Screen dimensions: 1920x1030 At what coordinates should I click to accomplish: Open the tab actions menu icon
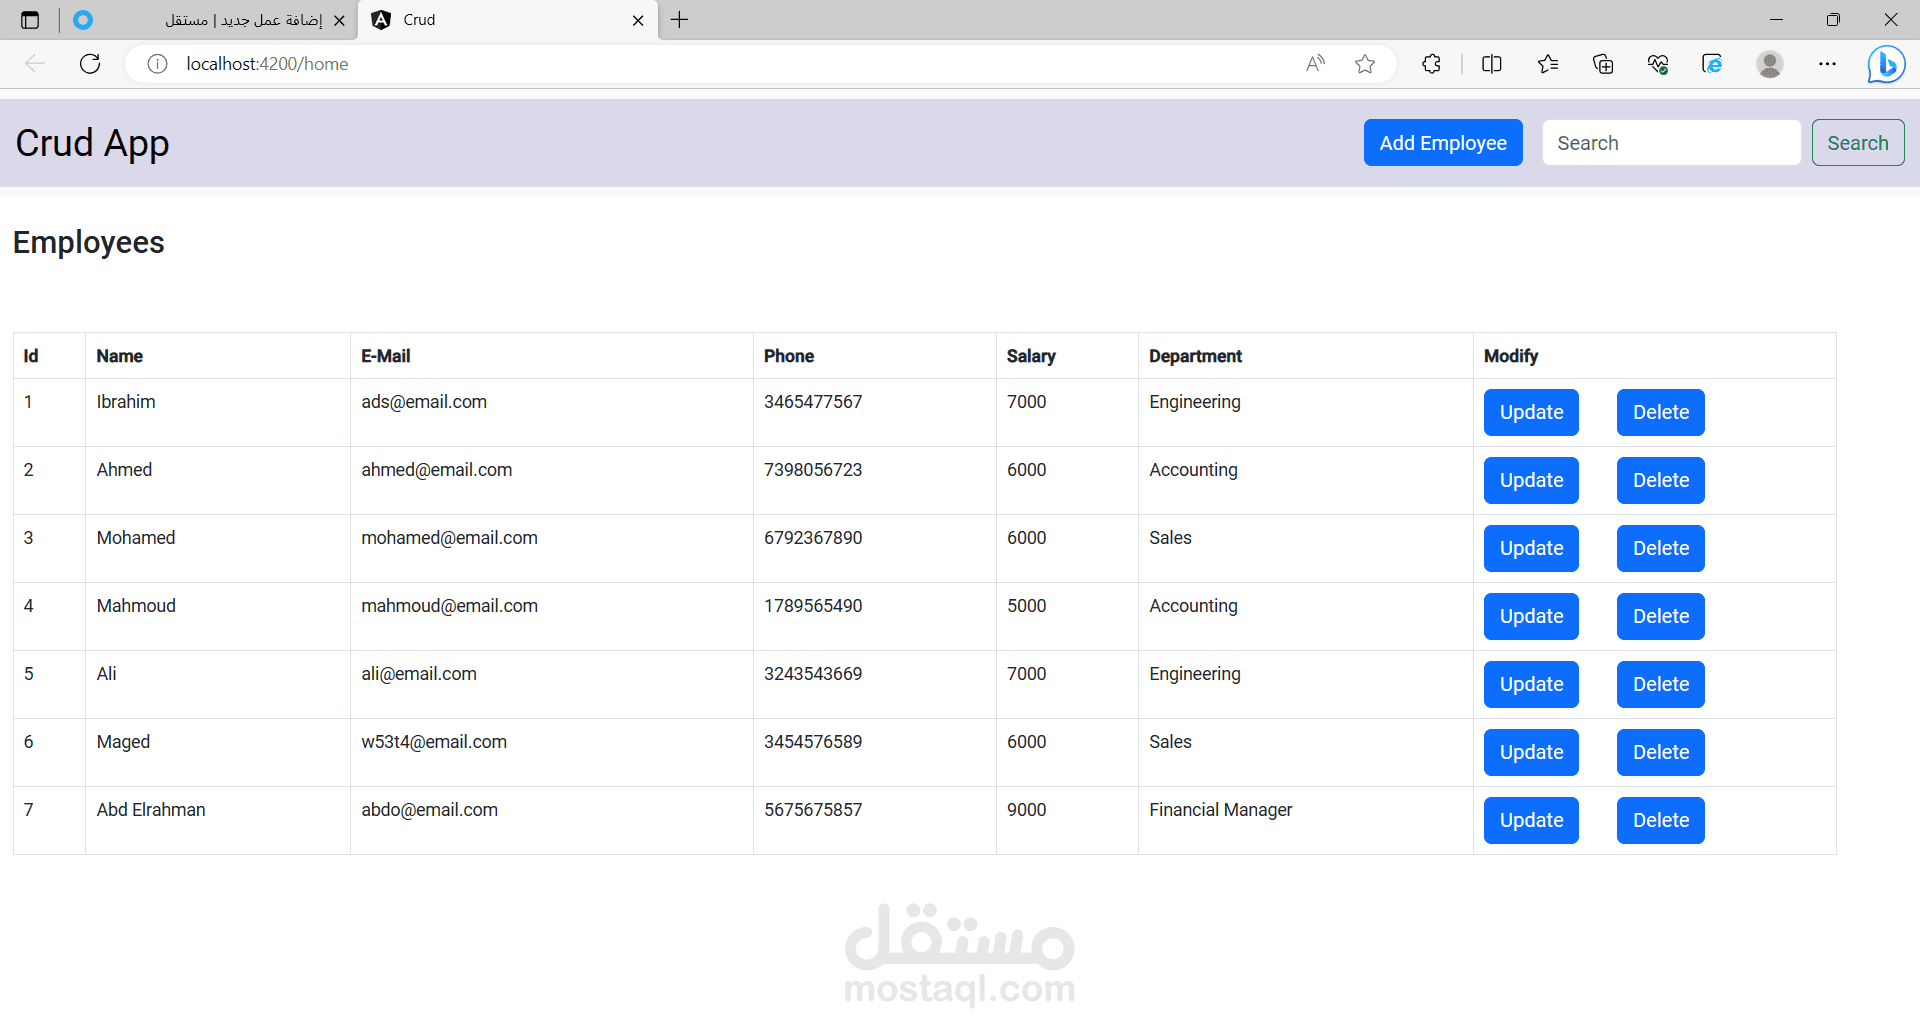click(30, 20)
